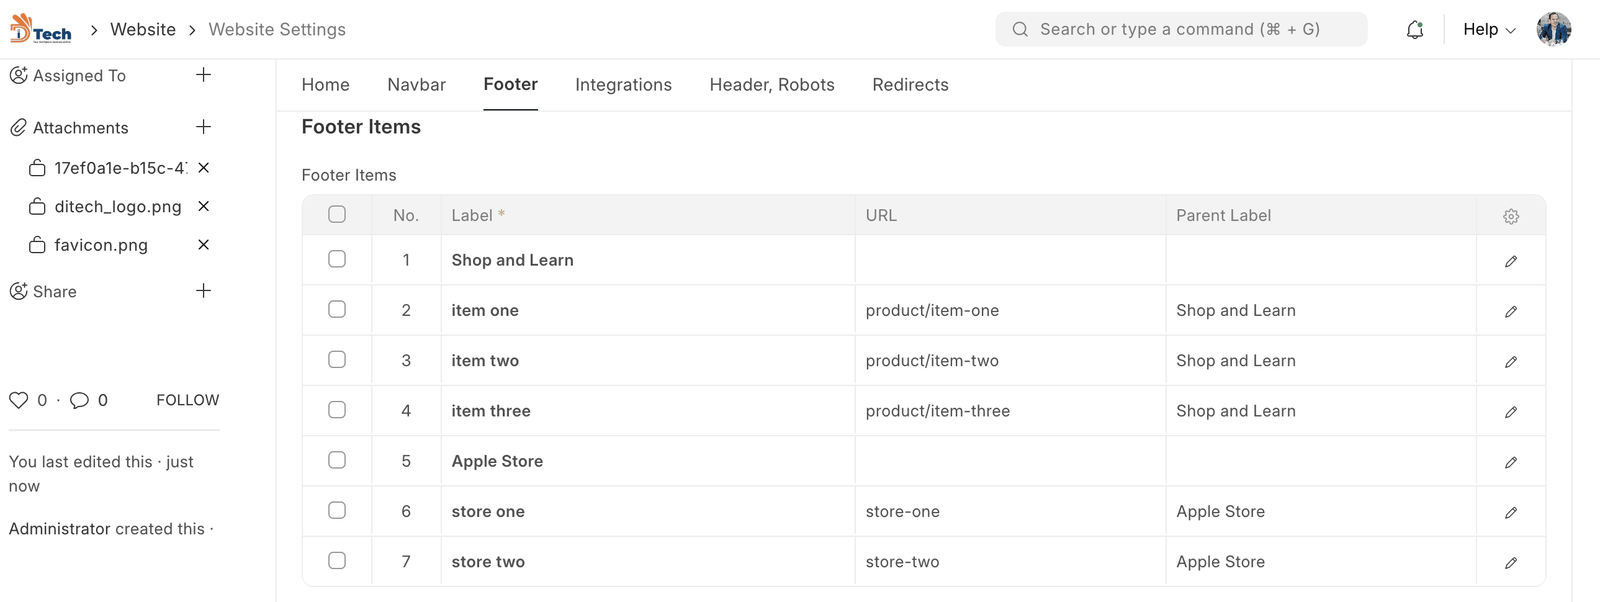The height and width of the screenshot is (602, 1600).
Task: Select all footer items checkbox
Action: tap(337, 214)
